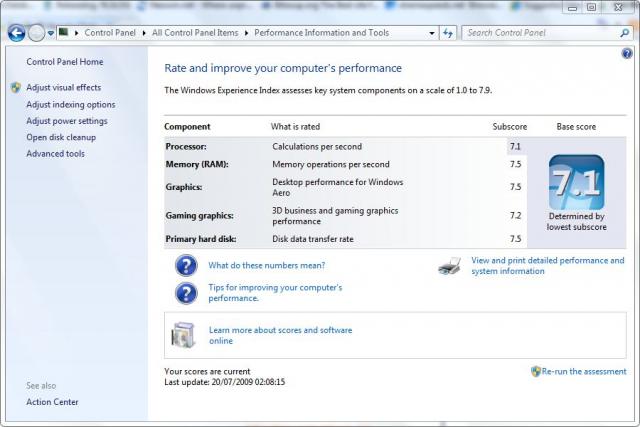Viewport: 640px width, 427px height.
Task: Click the shield icon beside Adjust visual effects
Action: coord(16,87)
